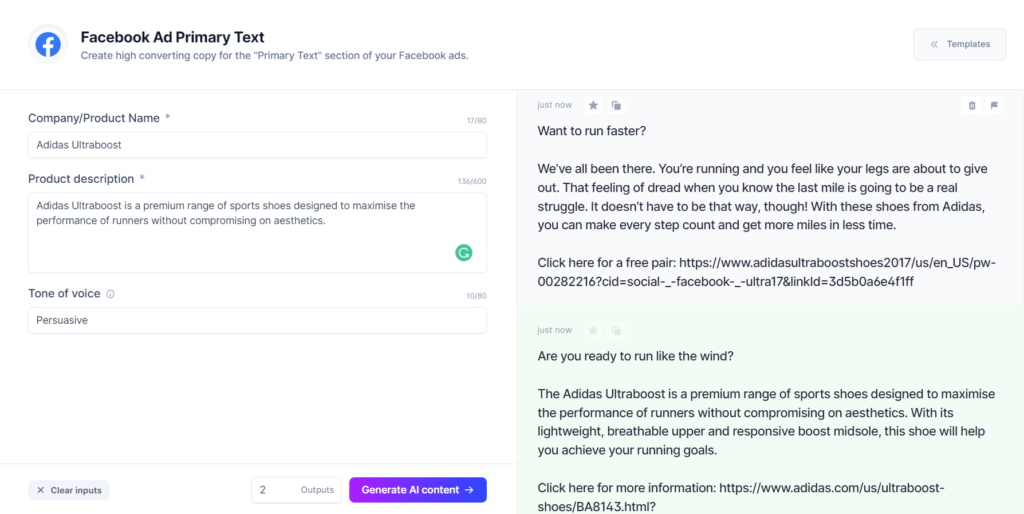Viewport: 1024px width, 514px height.
Task: Click the "Product description" label
Action: (81, 179)
